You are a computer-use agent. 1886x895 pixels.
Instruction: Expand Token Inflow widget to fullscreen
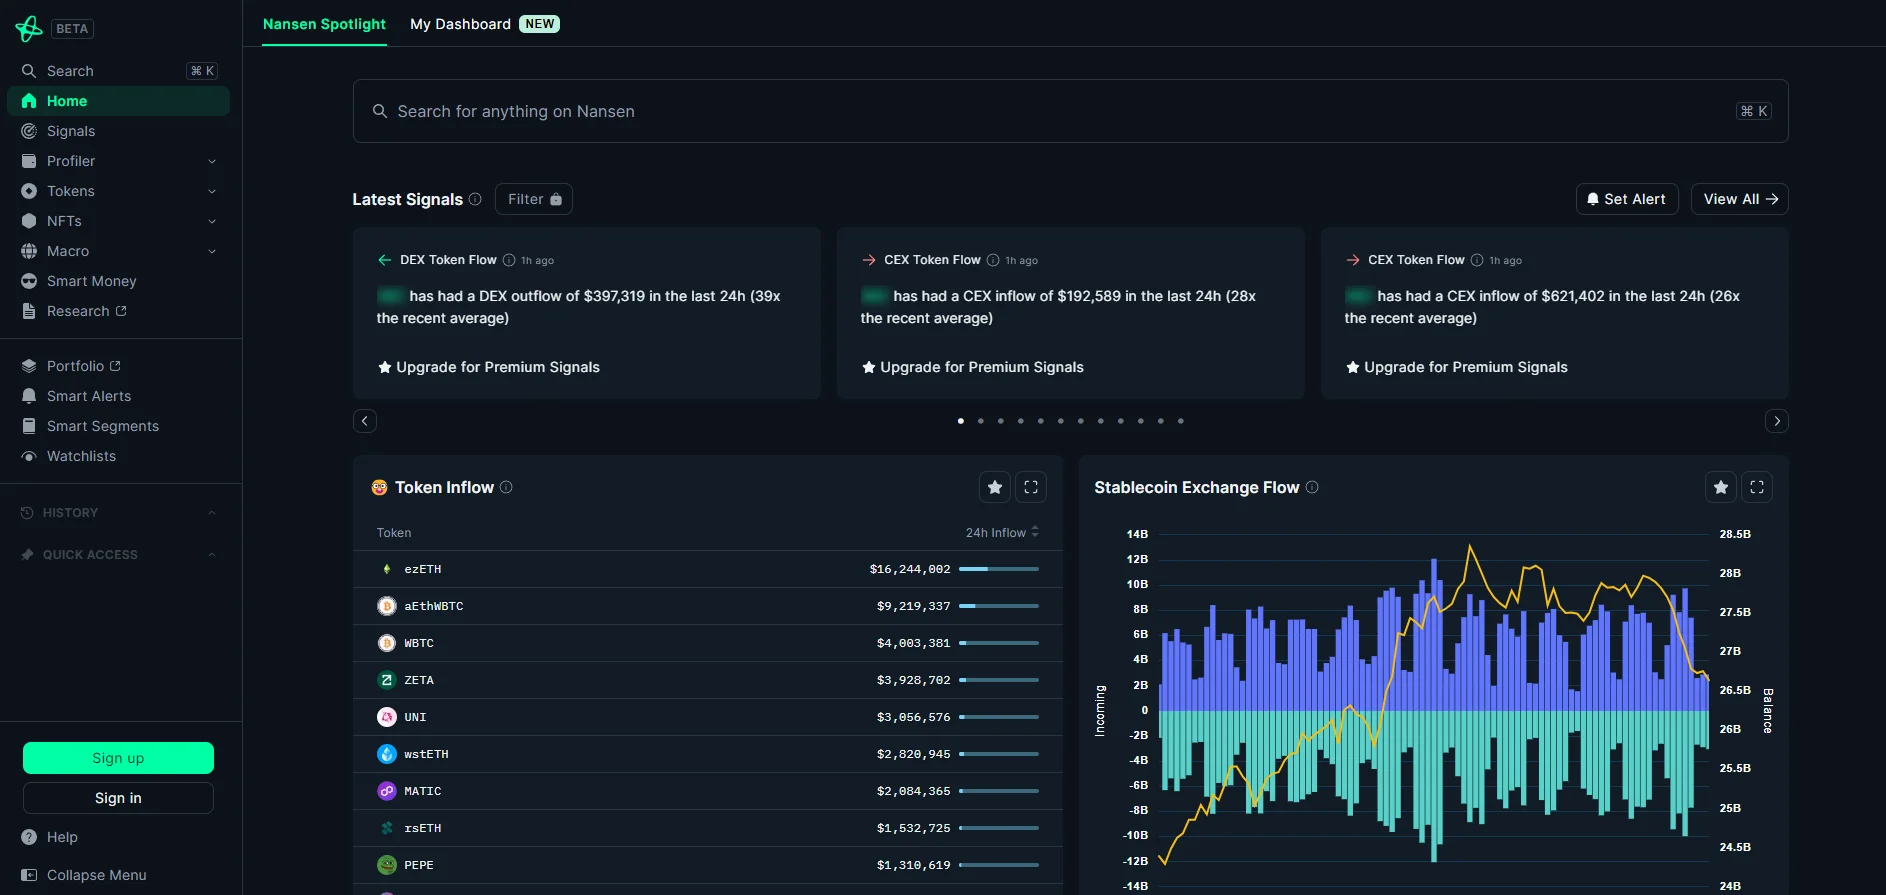pos(1031,487)
